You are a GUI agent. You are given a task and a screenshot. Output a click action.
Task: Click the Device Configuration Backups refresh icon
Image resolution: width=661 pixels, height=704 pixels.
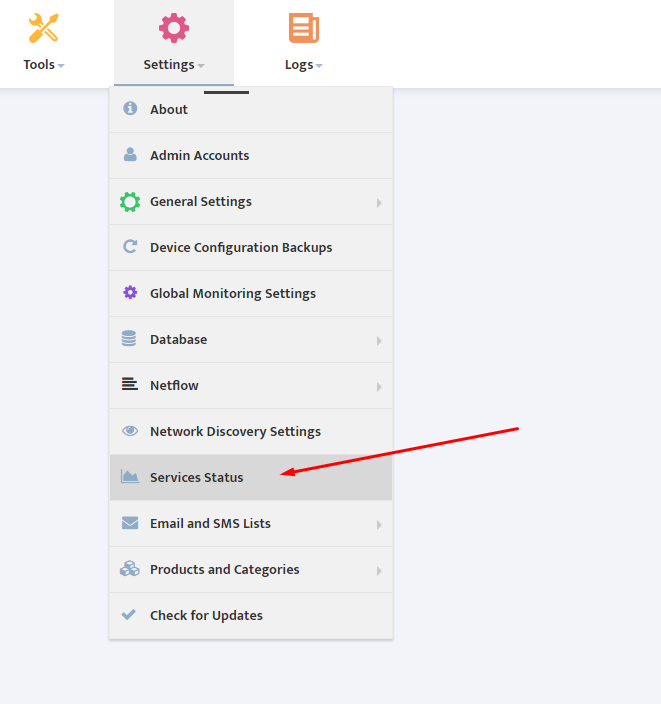point(130,246)
